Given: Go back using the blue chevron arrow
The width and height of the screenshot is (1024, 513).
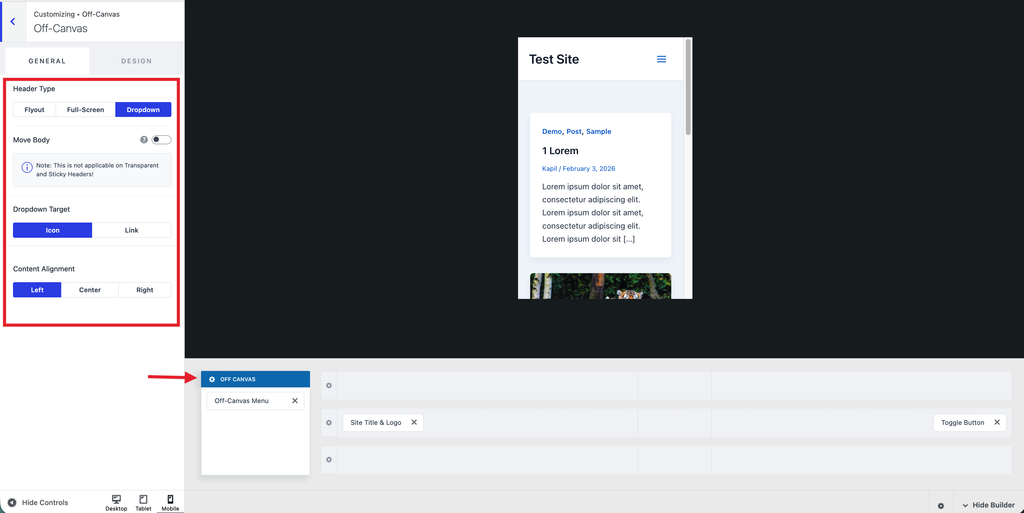Looking at the screenshot, I should 12,22.
